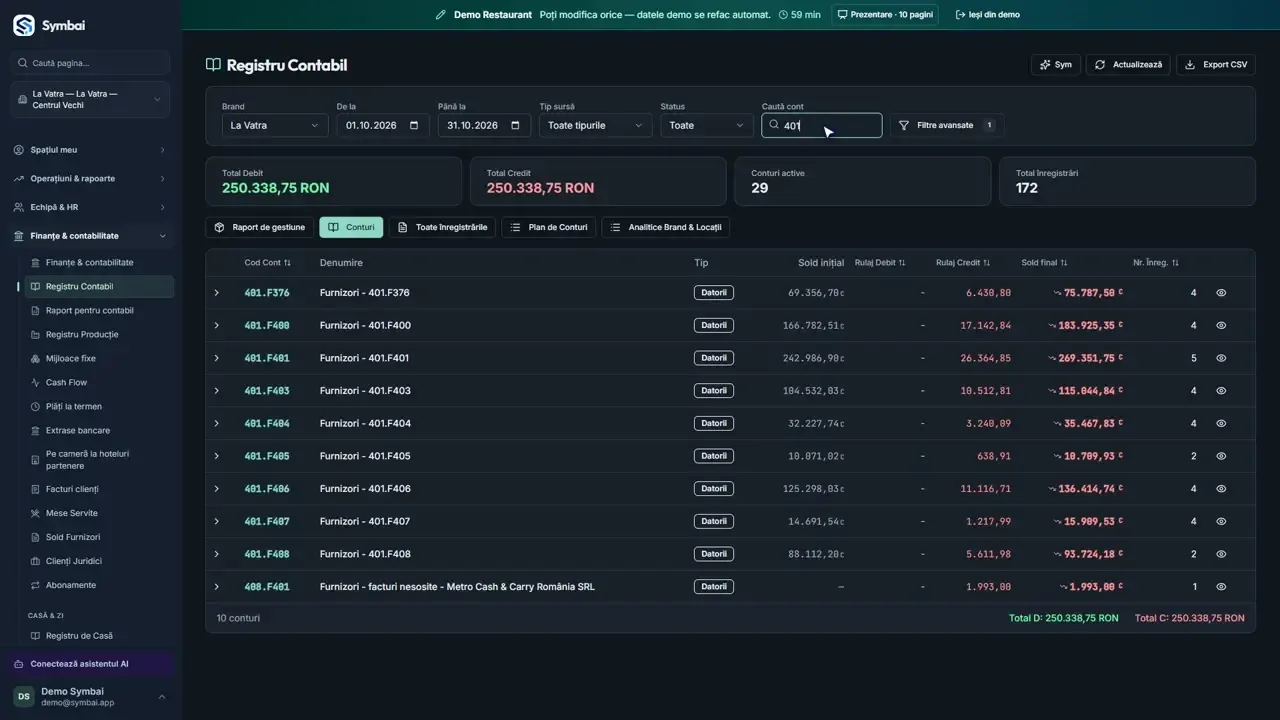1280x720 pixels.
Task: Click the Export CSV button
Action: [x=1216, y=65]
